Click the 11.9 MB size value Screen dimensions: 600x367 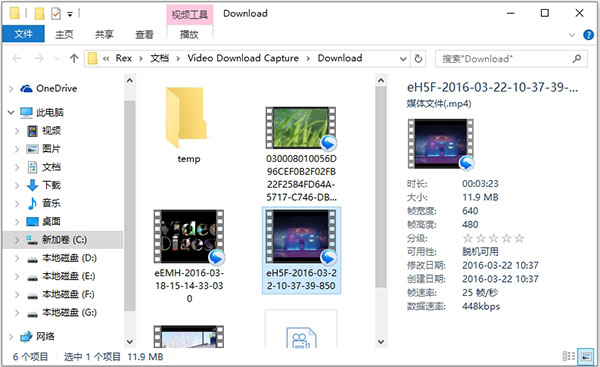[x=480, y=197]
